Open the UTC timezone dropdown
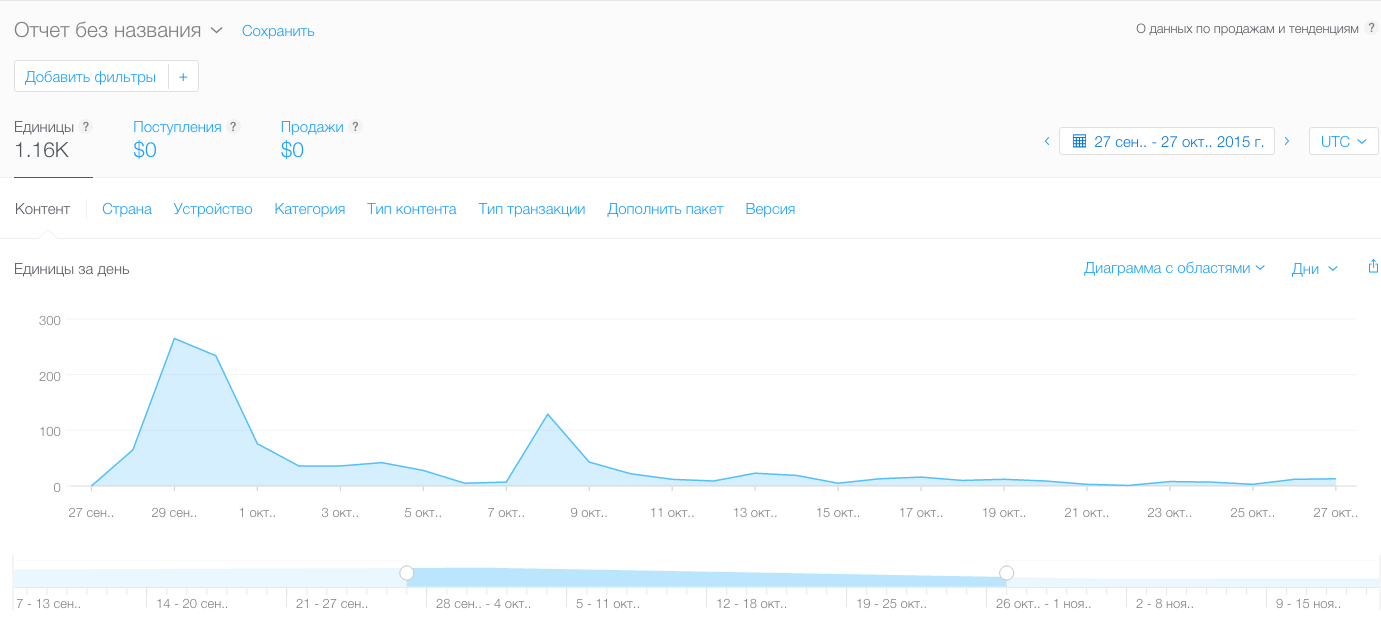1381x636 pixels. (1343, 141)
